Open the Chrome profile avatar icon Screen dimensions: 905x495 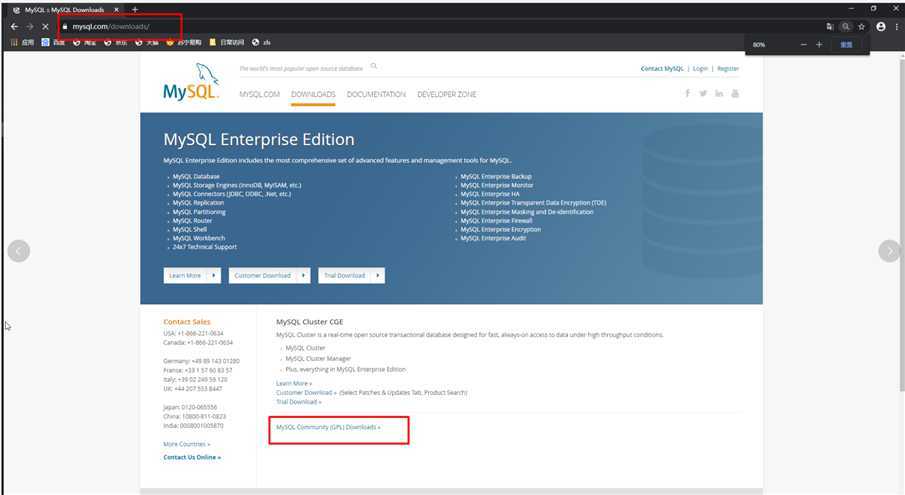[x=881, y=27]
